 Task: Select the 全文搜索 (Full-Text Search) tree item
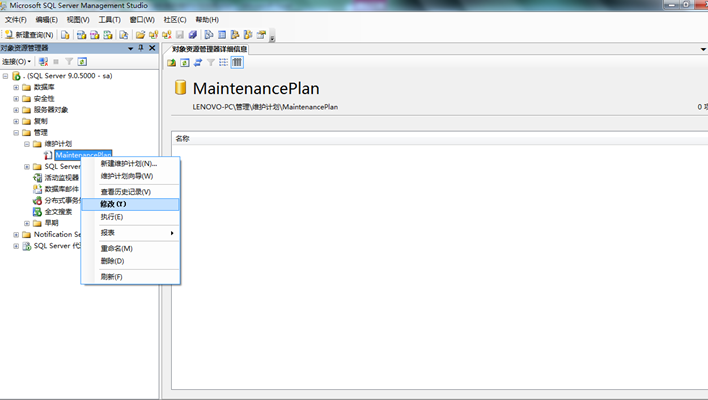pyautogui.click(x=58, y=211)
